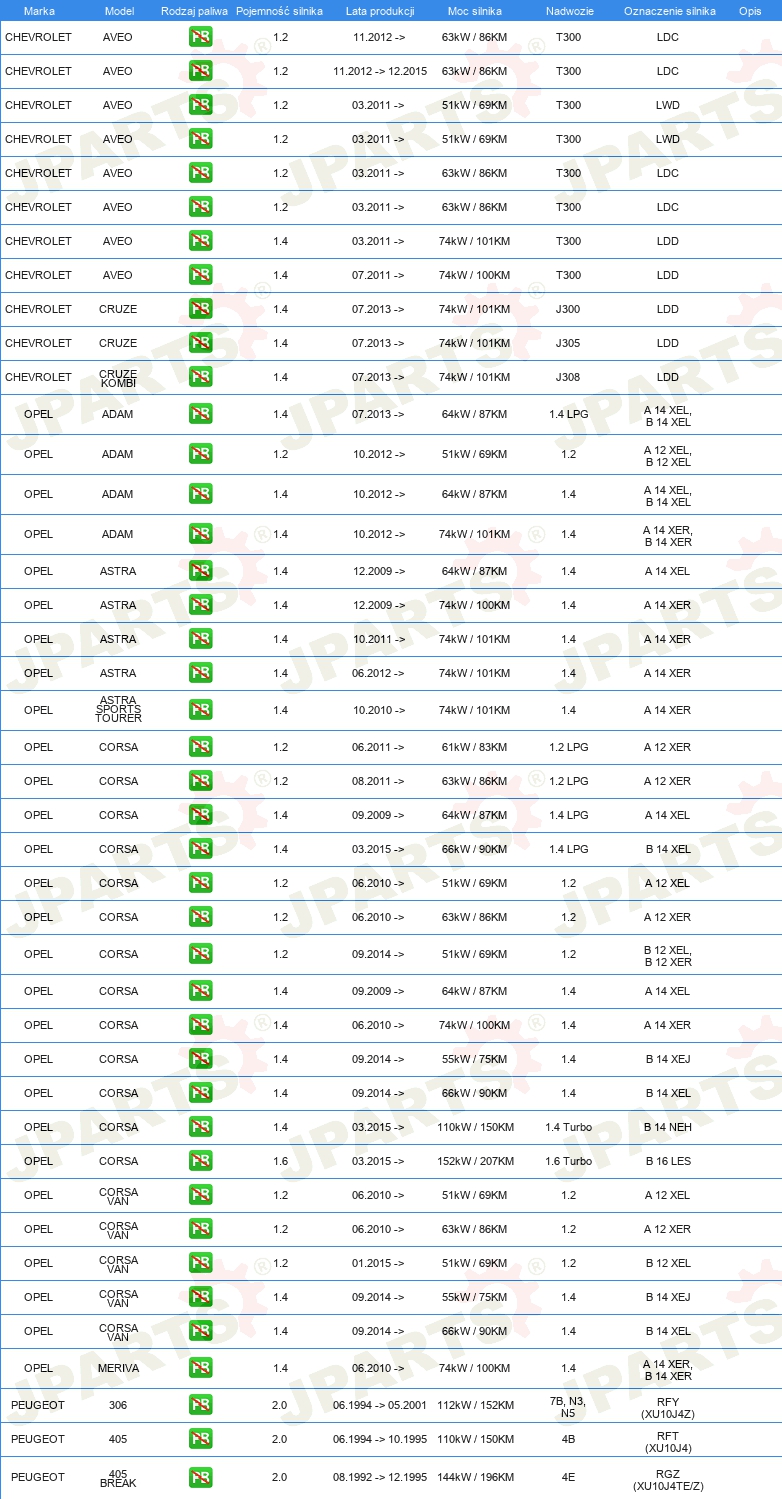This screenshot has height=1499, width=782.
Task: Click fuel icon in Peugeot 306 row
Action: pos(200,1405)
